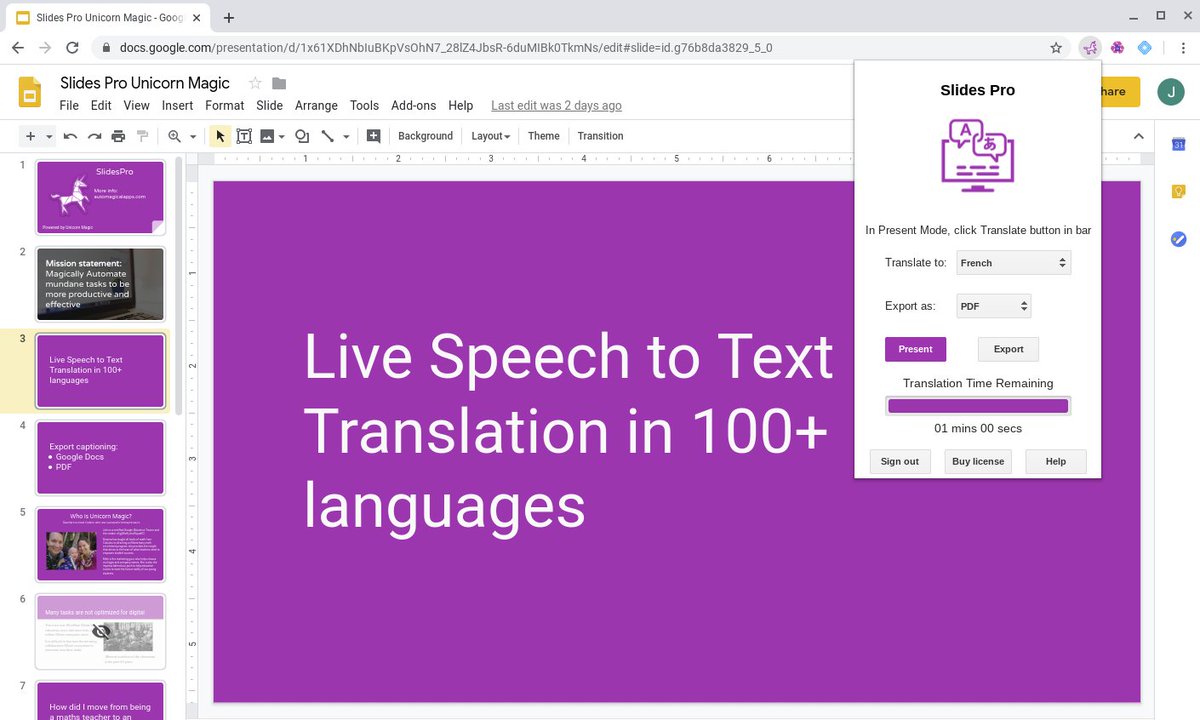This screenshot has width=1200, height=720.
Task: Click the Sign out button
Action: (900, 461)
